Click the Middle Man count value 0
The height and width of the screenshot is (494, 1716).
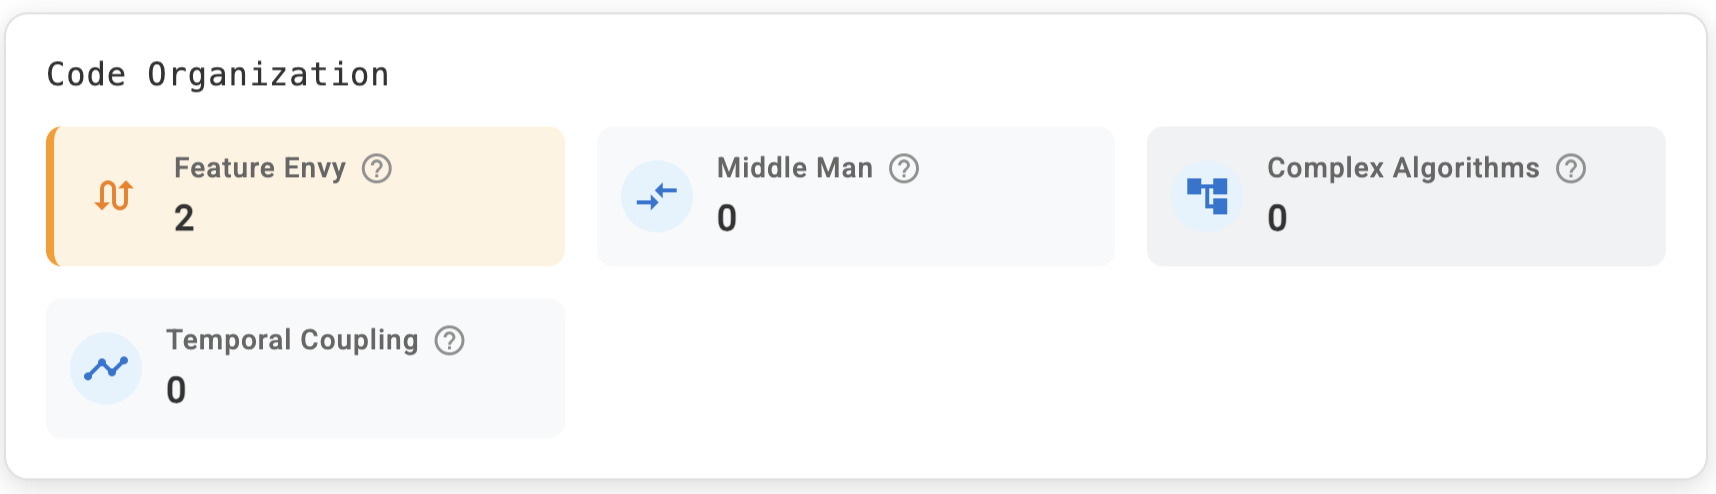pyautogui.click(x=727, y=218)
